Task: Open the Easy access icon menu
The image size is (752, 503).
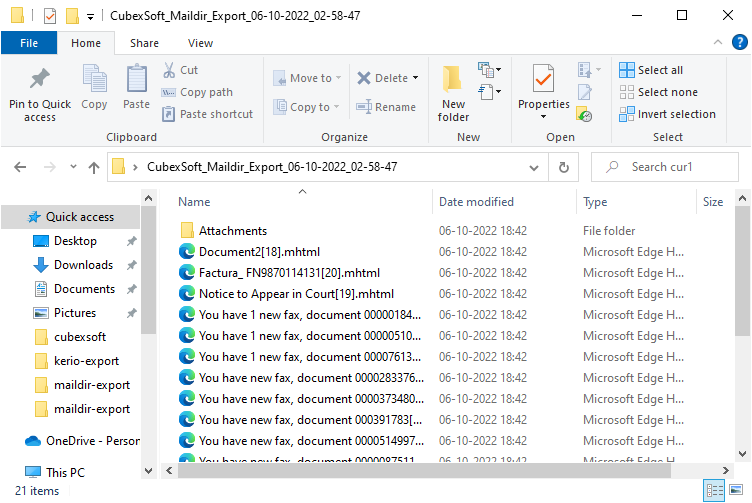Action: coord(489,91)
